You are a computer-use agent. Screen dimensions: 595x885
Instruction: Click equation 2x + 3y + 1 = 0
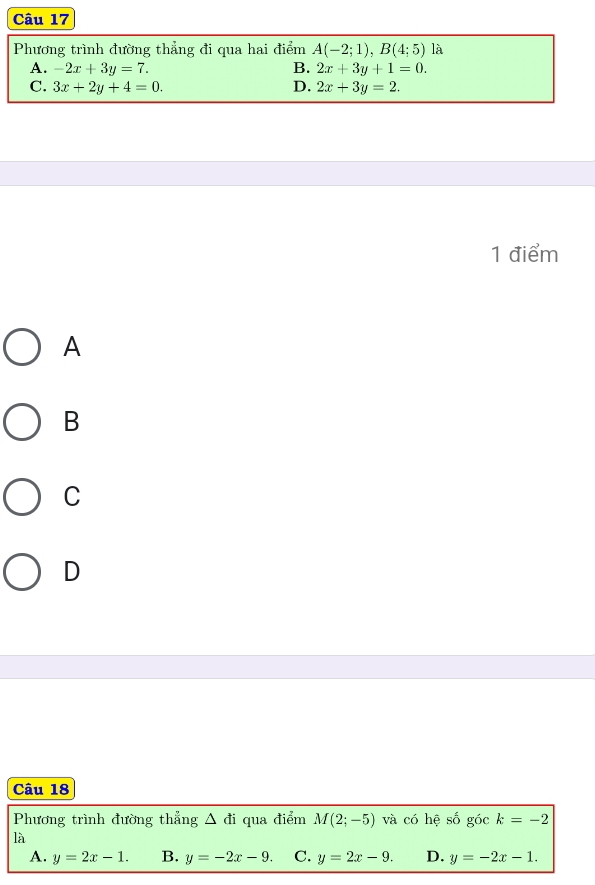point(371,69)
